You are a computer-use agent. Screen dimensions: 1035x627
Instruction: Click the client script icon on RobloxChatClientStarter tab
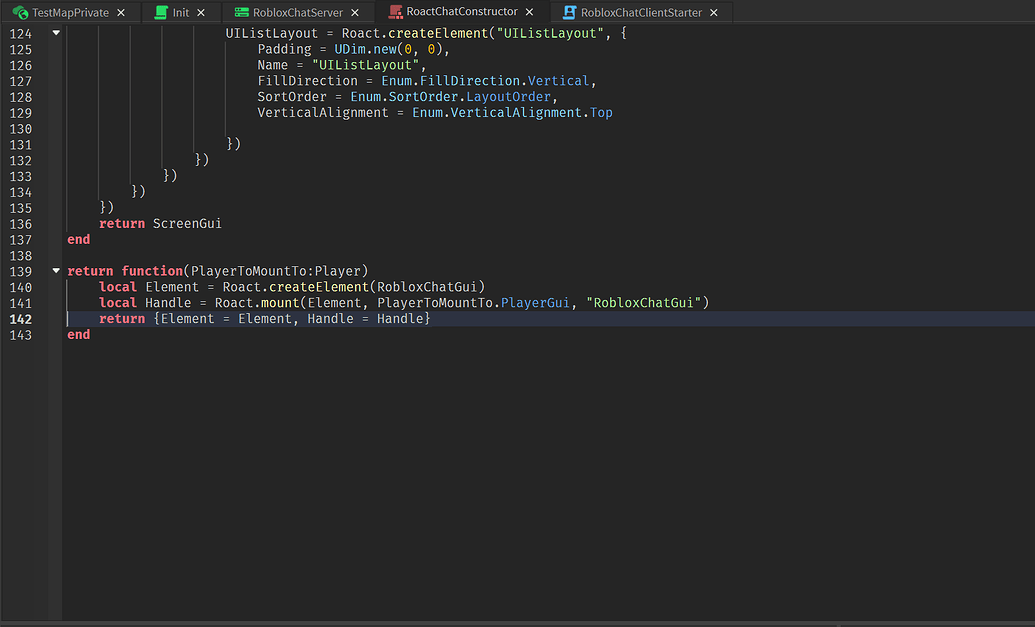click(569, 13)
